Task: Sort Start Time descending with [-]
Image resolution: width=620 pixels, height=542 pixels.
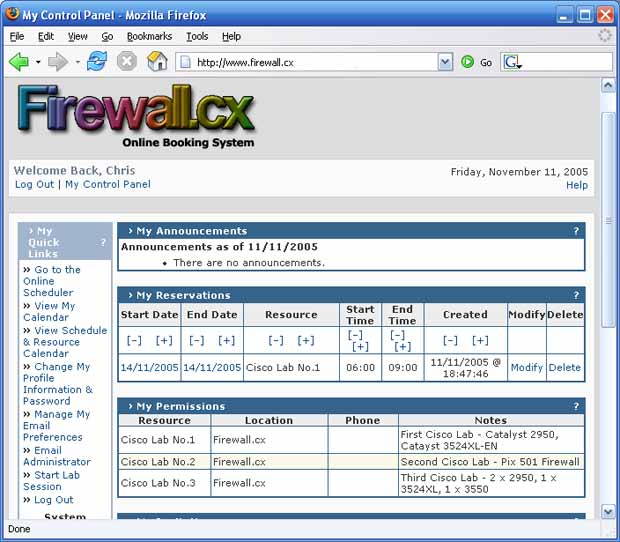Action: (x=355, y=335)
